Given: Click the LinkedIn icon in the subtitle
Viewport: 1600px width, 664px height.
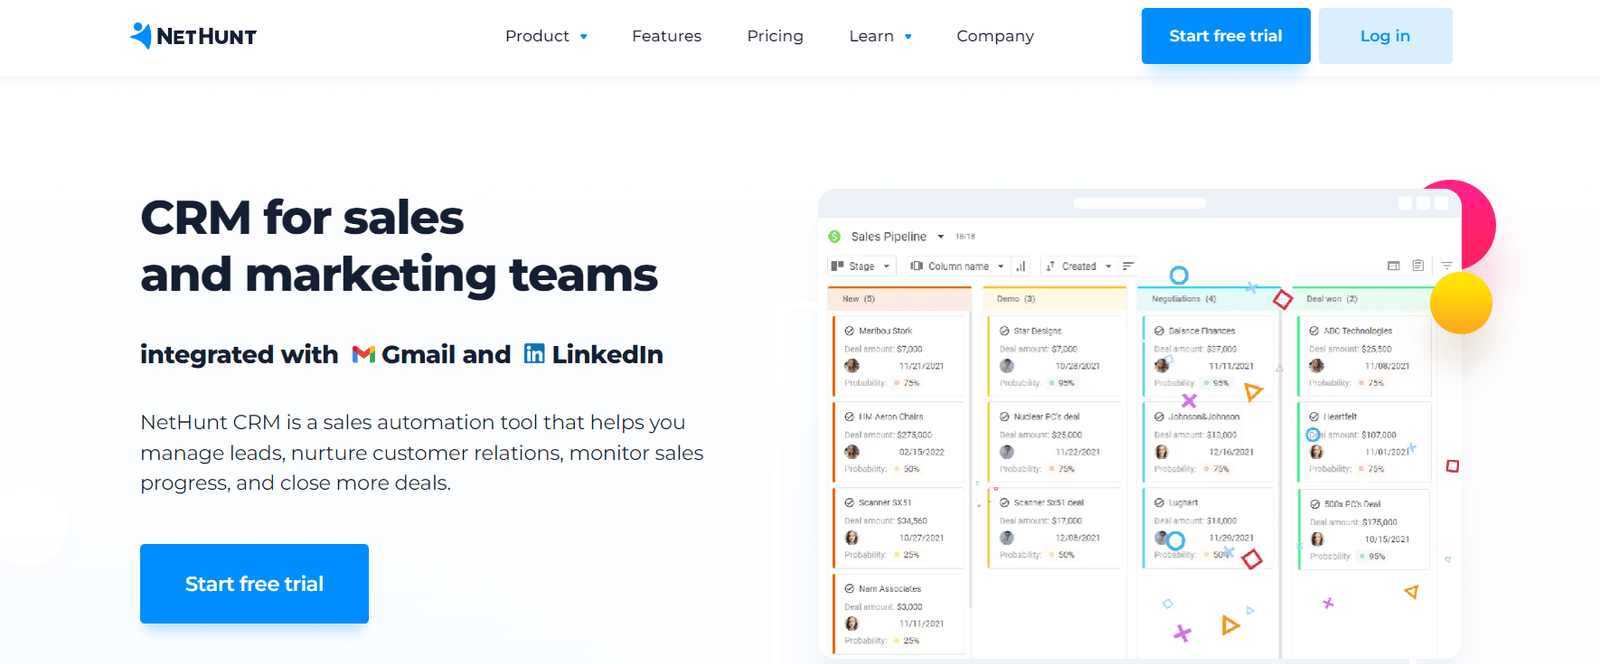Looking at the screenshot, I should point(535,354).
